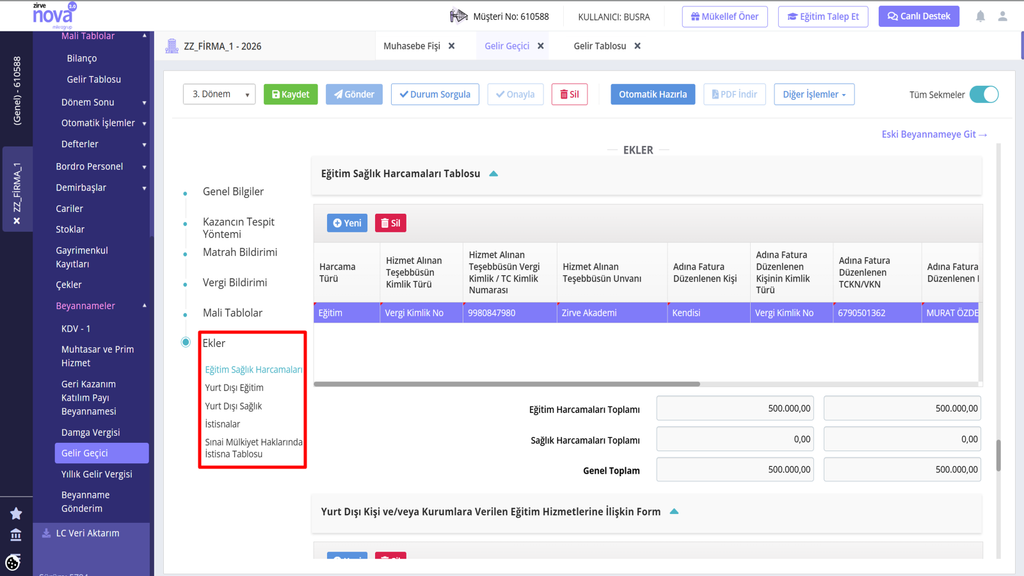
Task: Click the Zirve Nova logo
Action: (54, 14)
